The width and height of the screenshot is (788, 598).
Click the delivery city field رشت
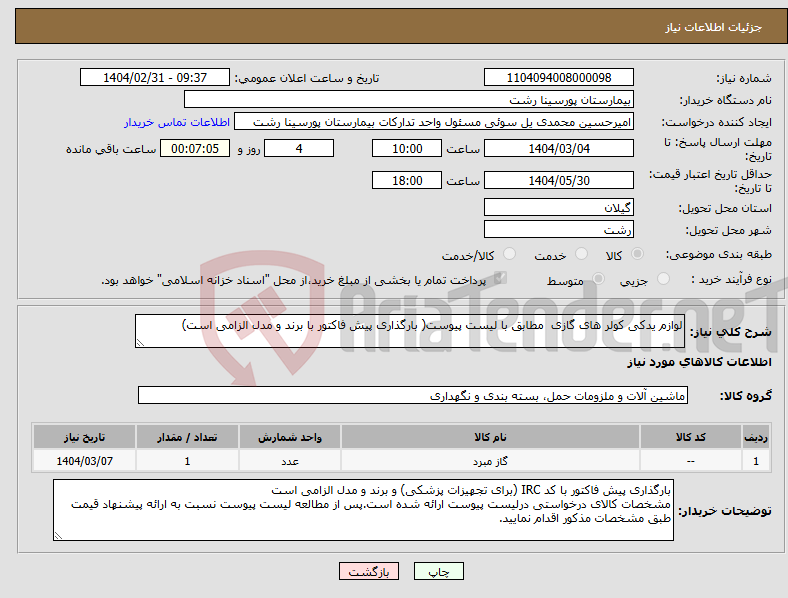pyautogui.click(x=559, y=229)
